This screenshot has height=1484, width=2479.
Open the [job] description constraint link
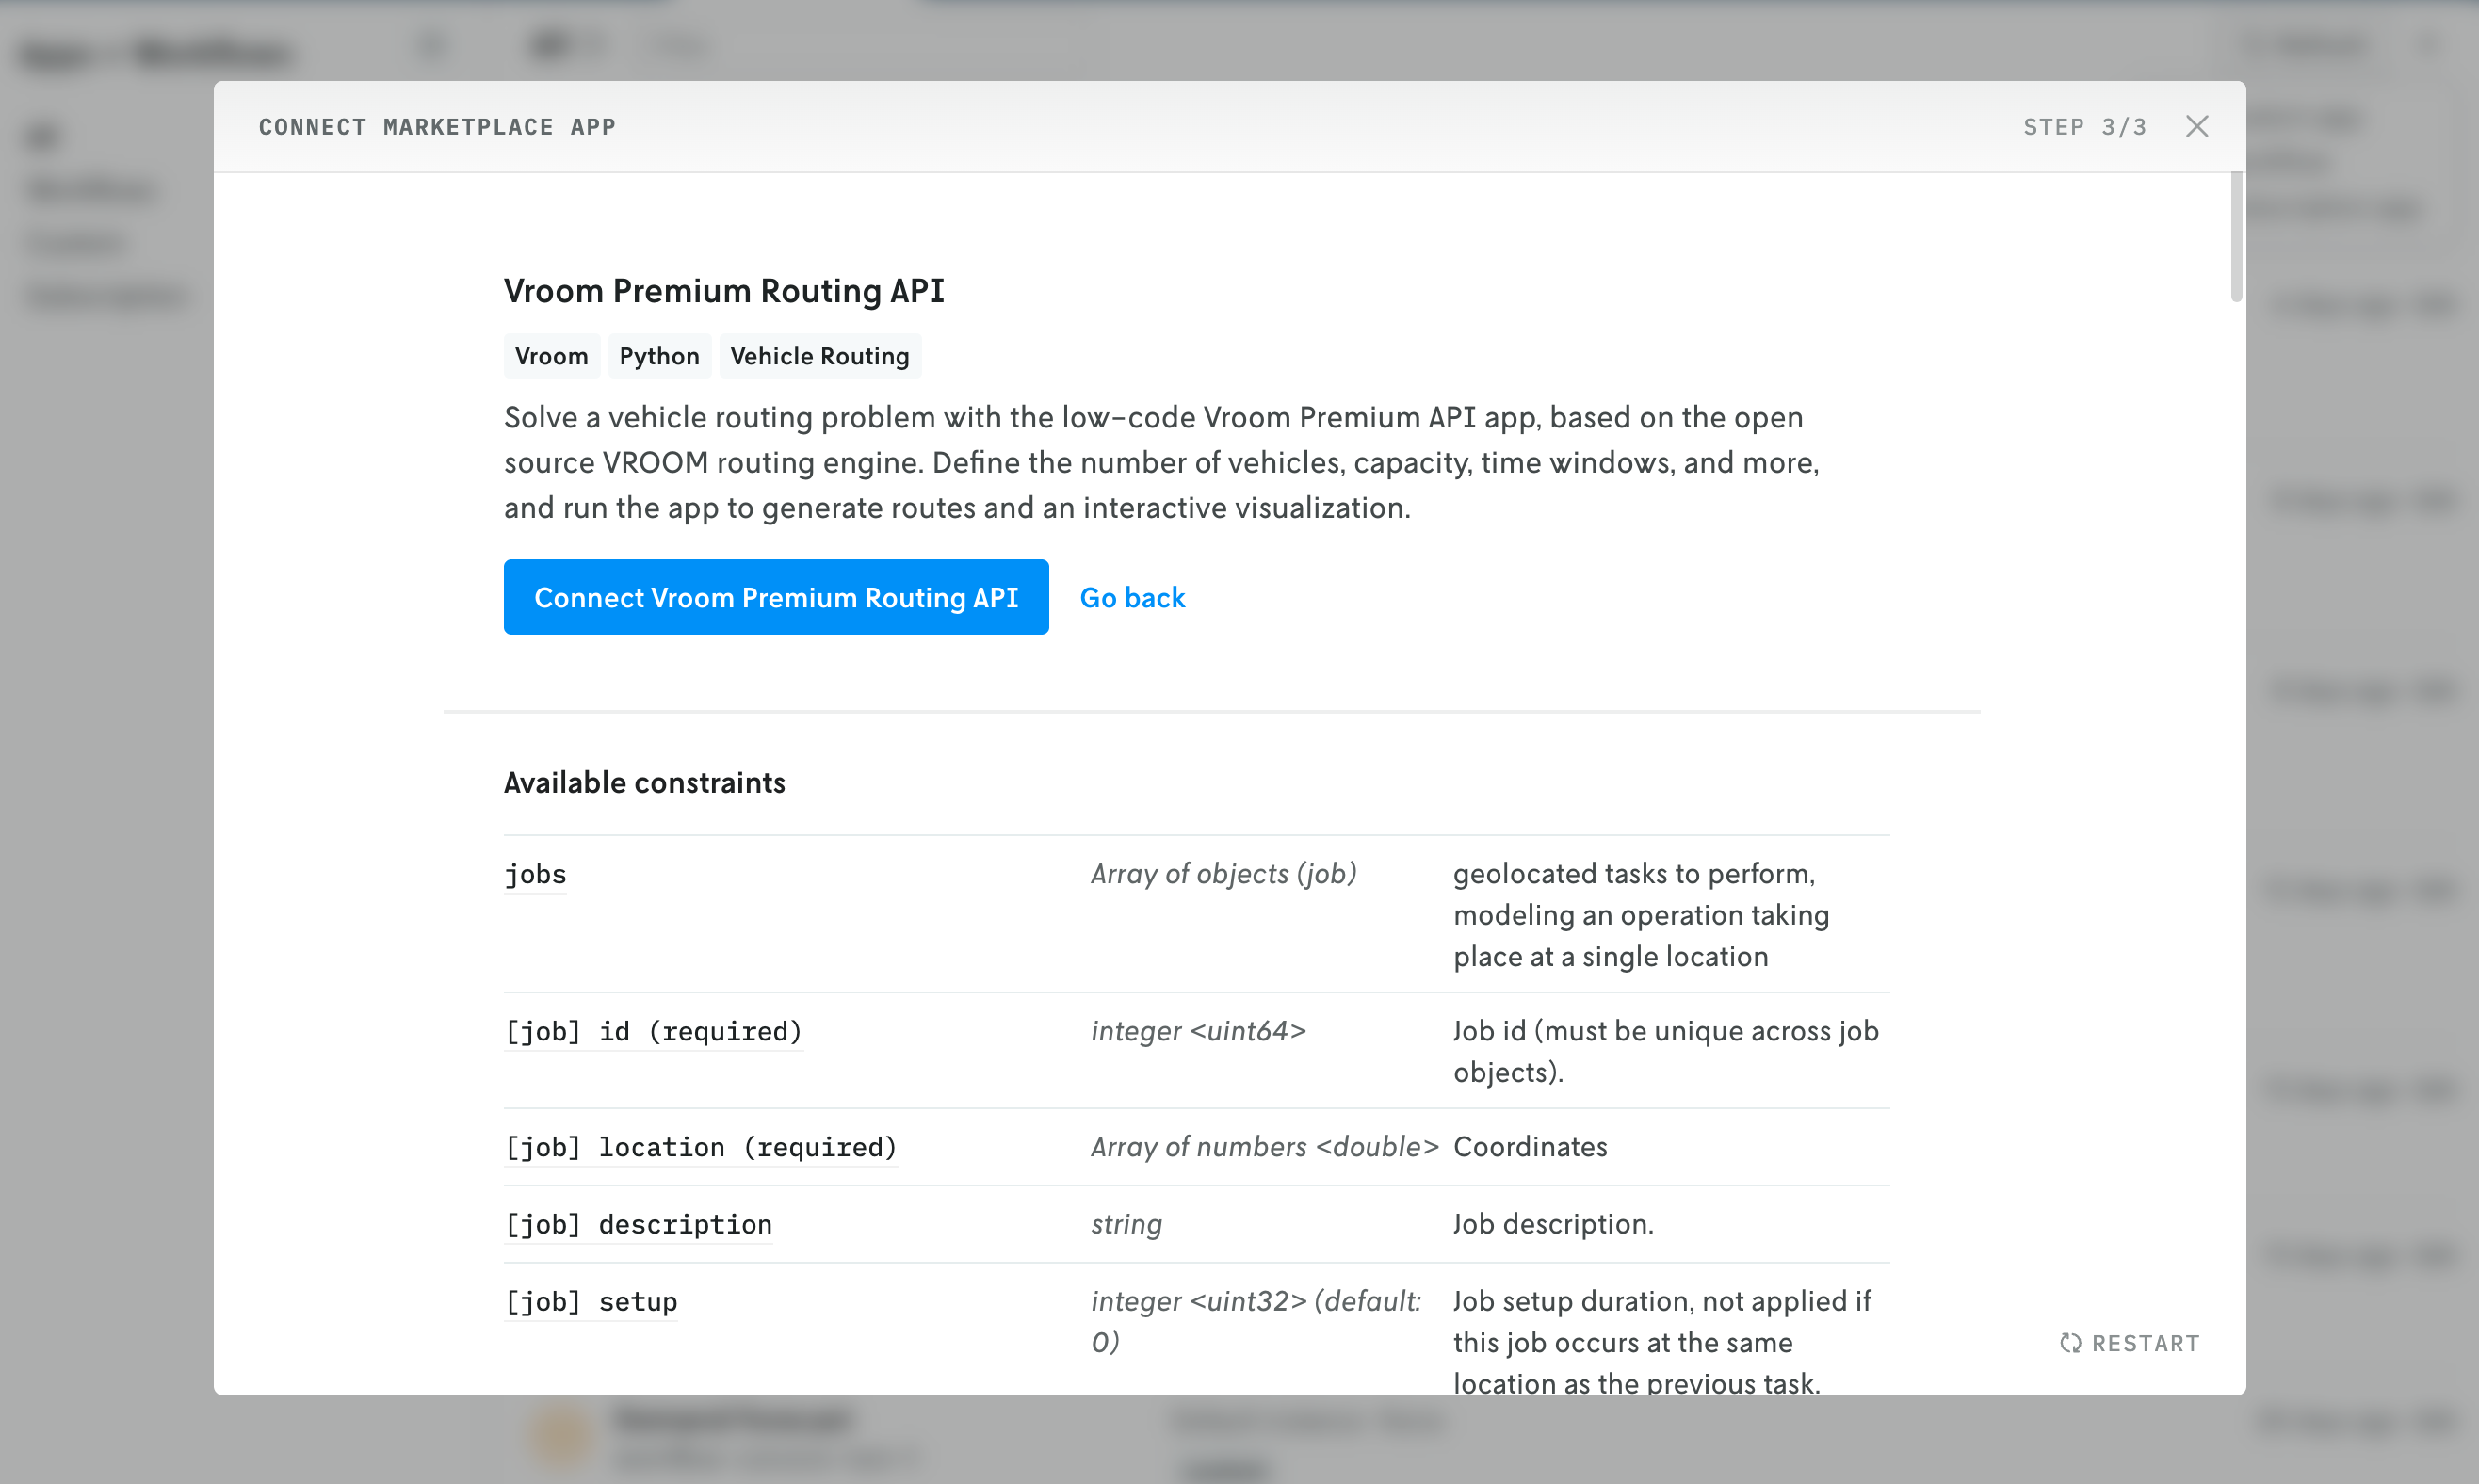(638, 1224)
